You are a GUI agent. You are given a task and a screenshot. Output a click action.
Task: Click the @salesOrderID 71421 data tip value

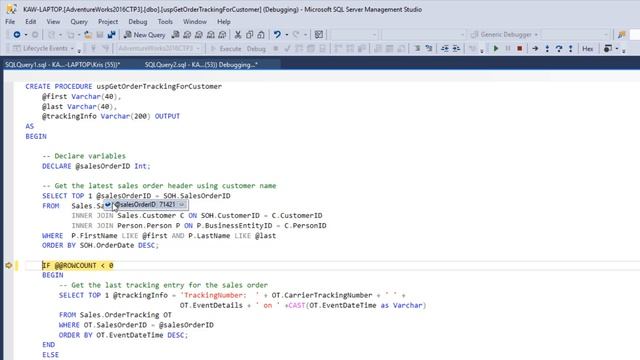[x=167, y=204]
